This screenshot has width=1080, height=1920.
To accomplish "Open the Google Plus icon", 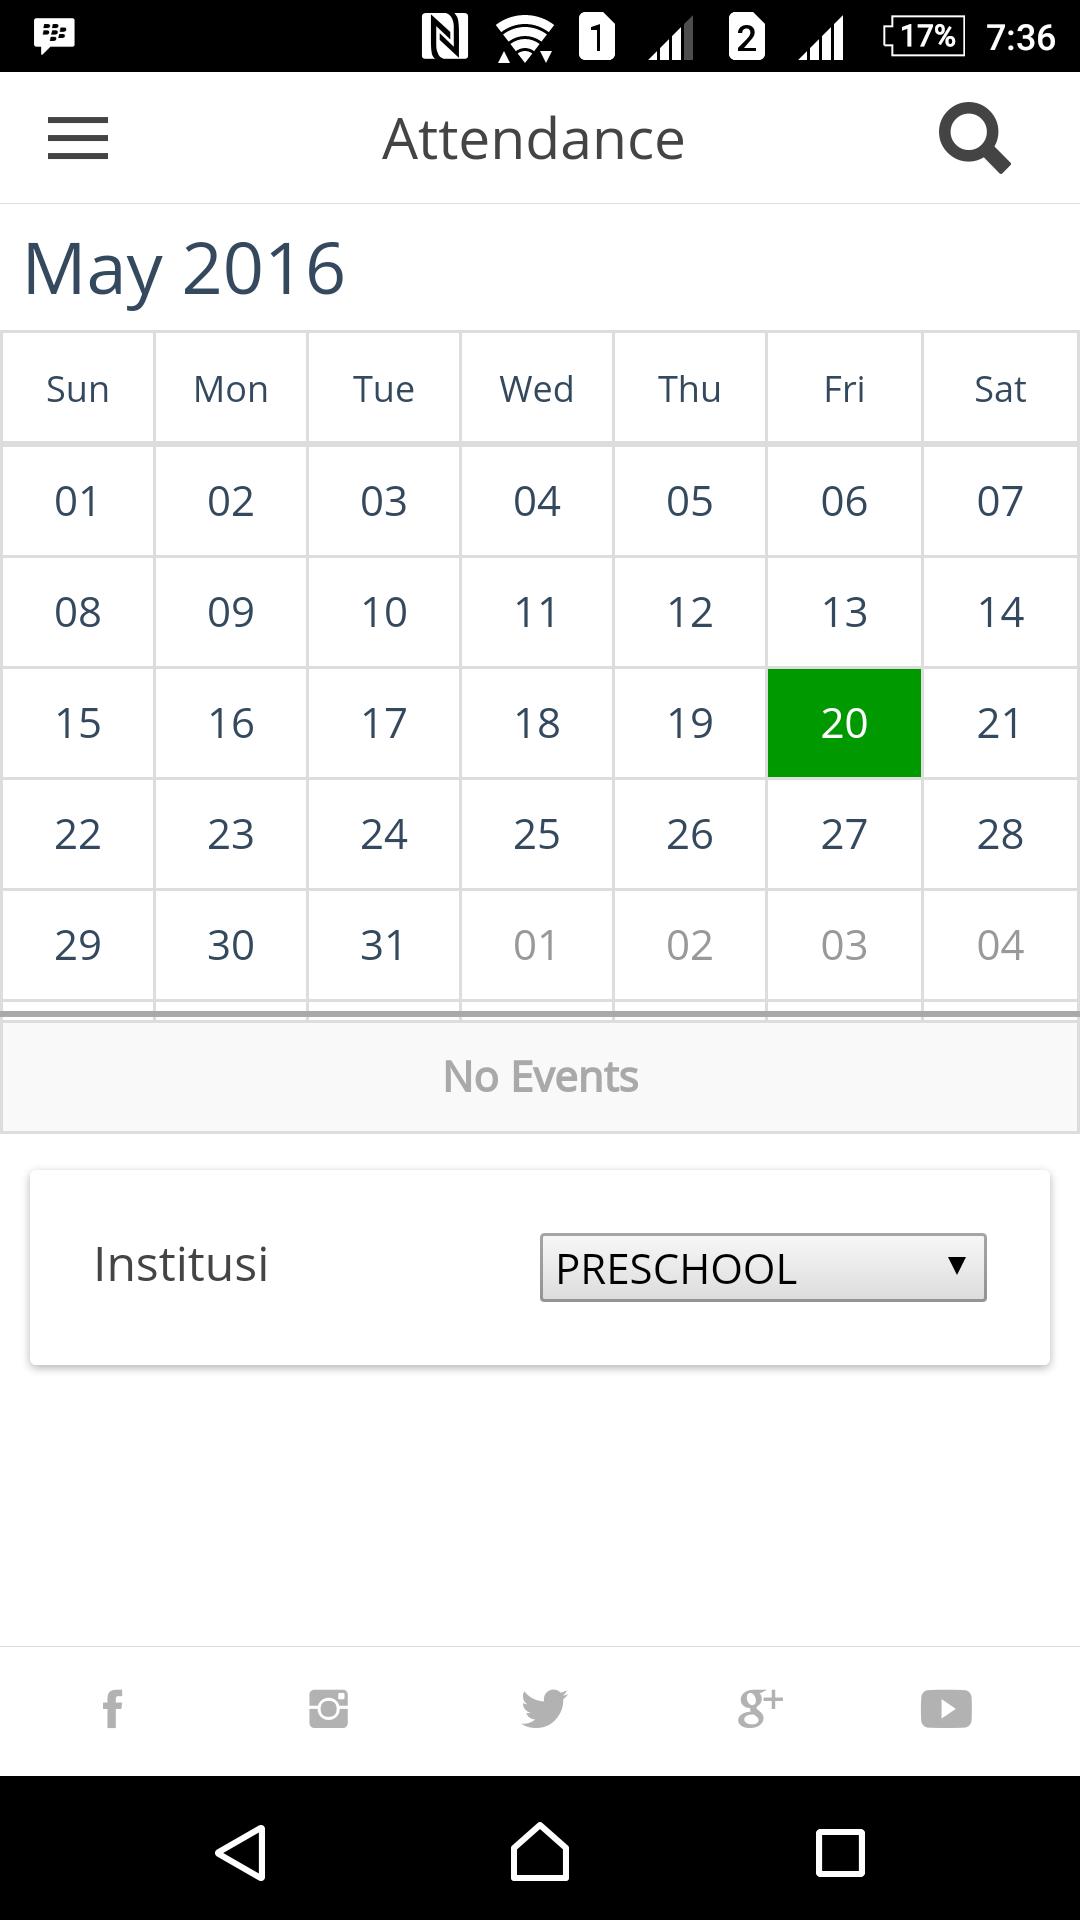I will click(x=760, y=1709).
